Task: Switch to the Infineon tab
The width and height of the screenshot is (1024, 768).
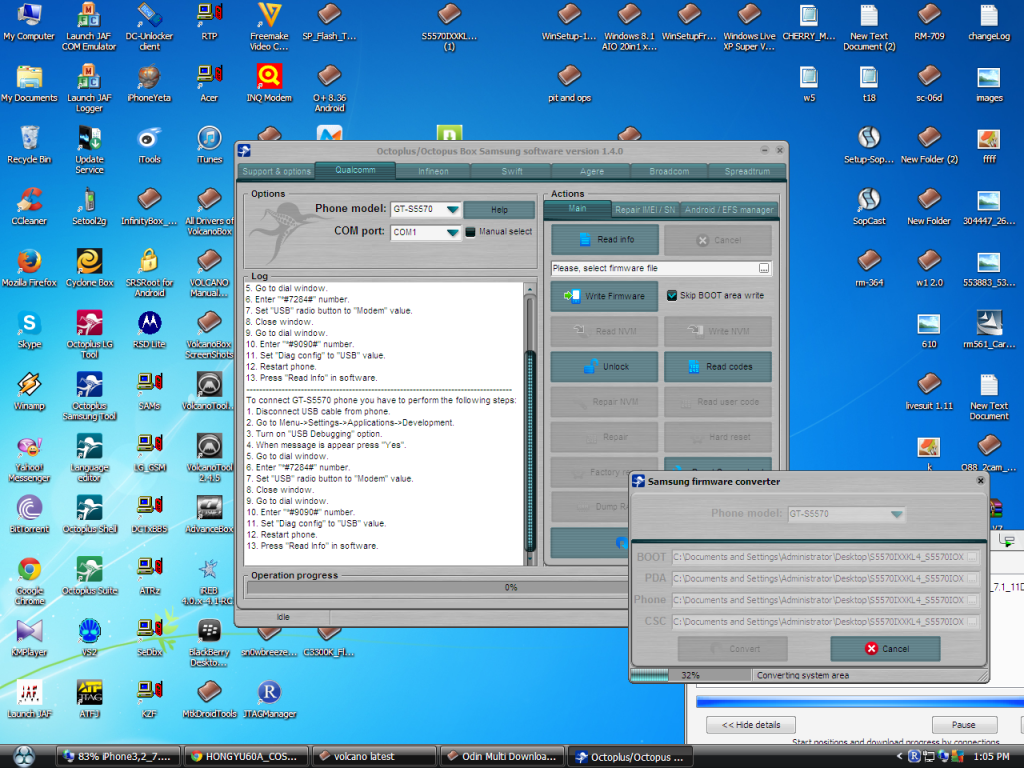Action: pyautogui.click(x=433, y=171)
